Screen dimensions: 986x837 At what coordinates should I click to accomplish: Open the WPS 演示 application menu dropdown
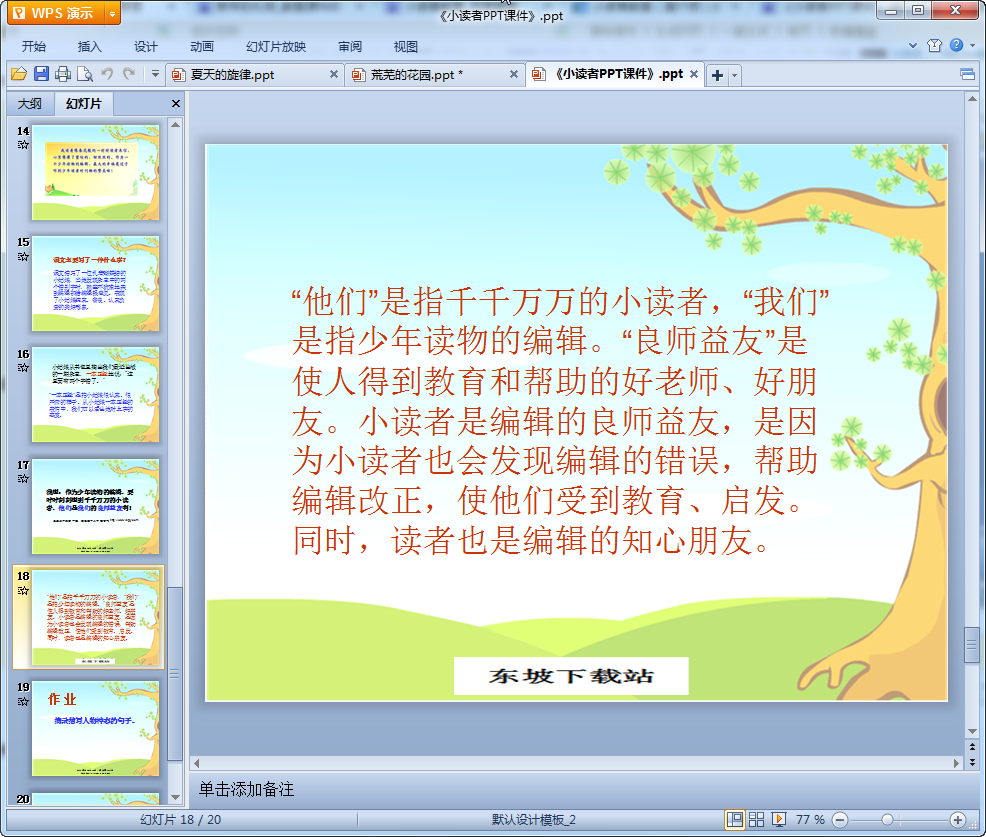pyautogui.click(x=113, y=13)
